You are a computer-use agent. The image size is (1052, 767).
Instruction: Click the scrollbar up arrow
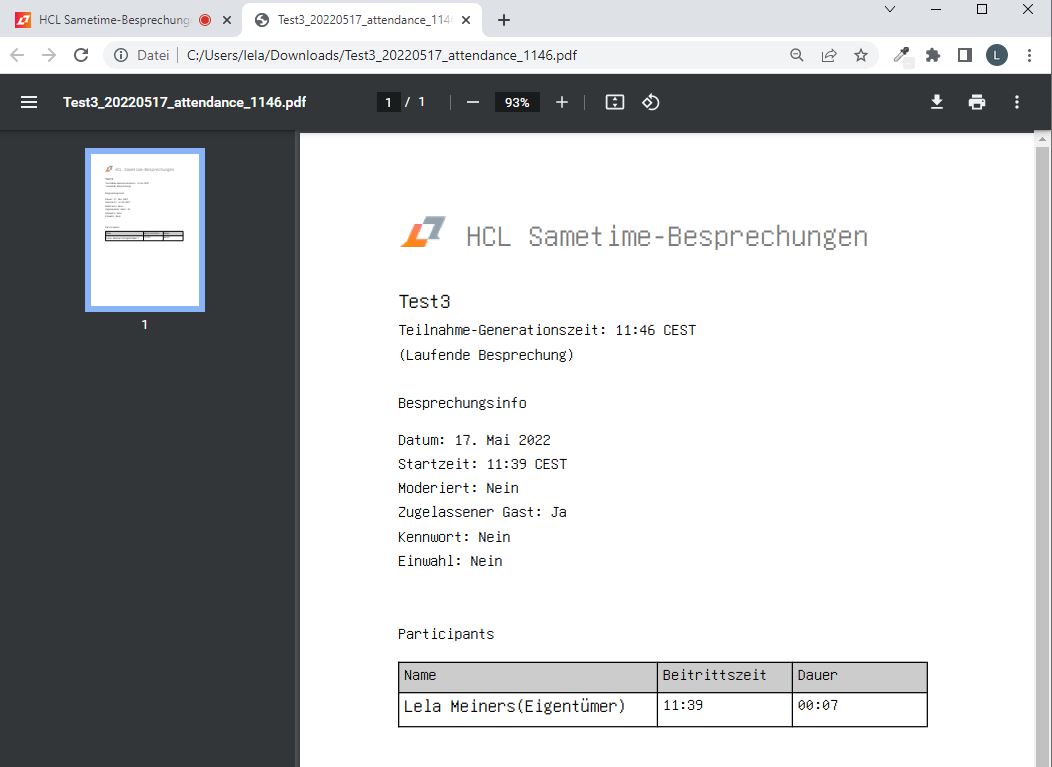click(x=1042, y=140)
